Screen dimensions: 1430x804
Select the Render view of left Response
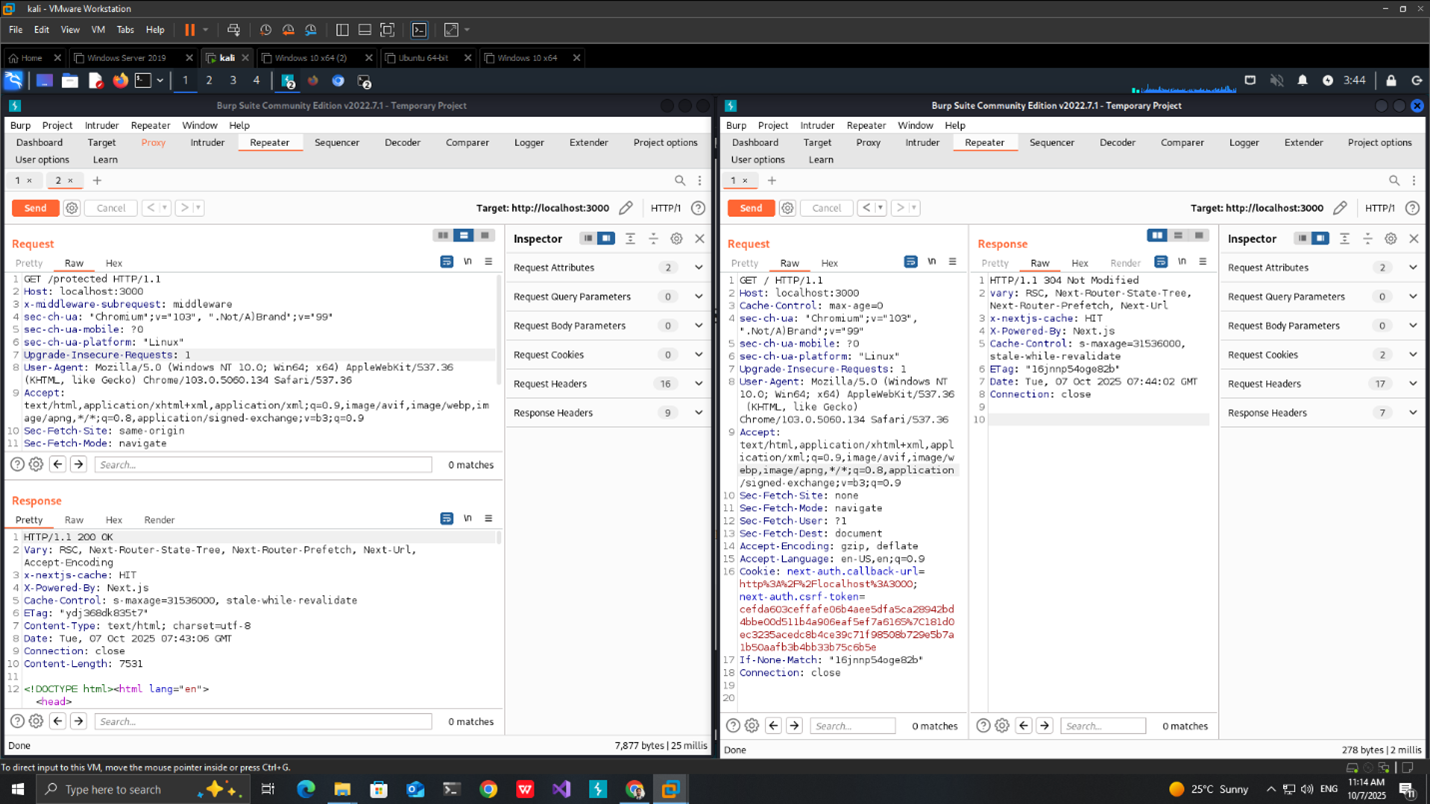(x=159, y=520)
